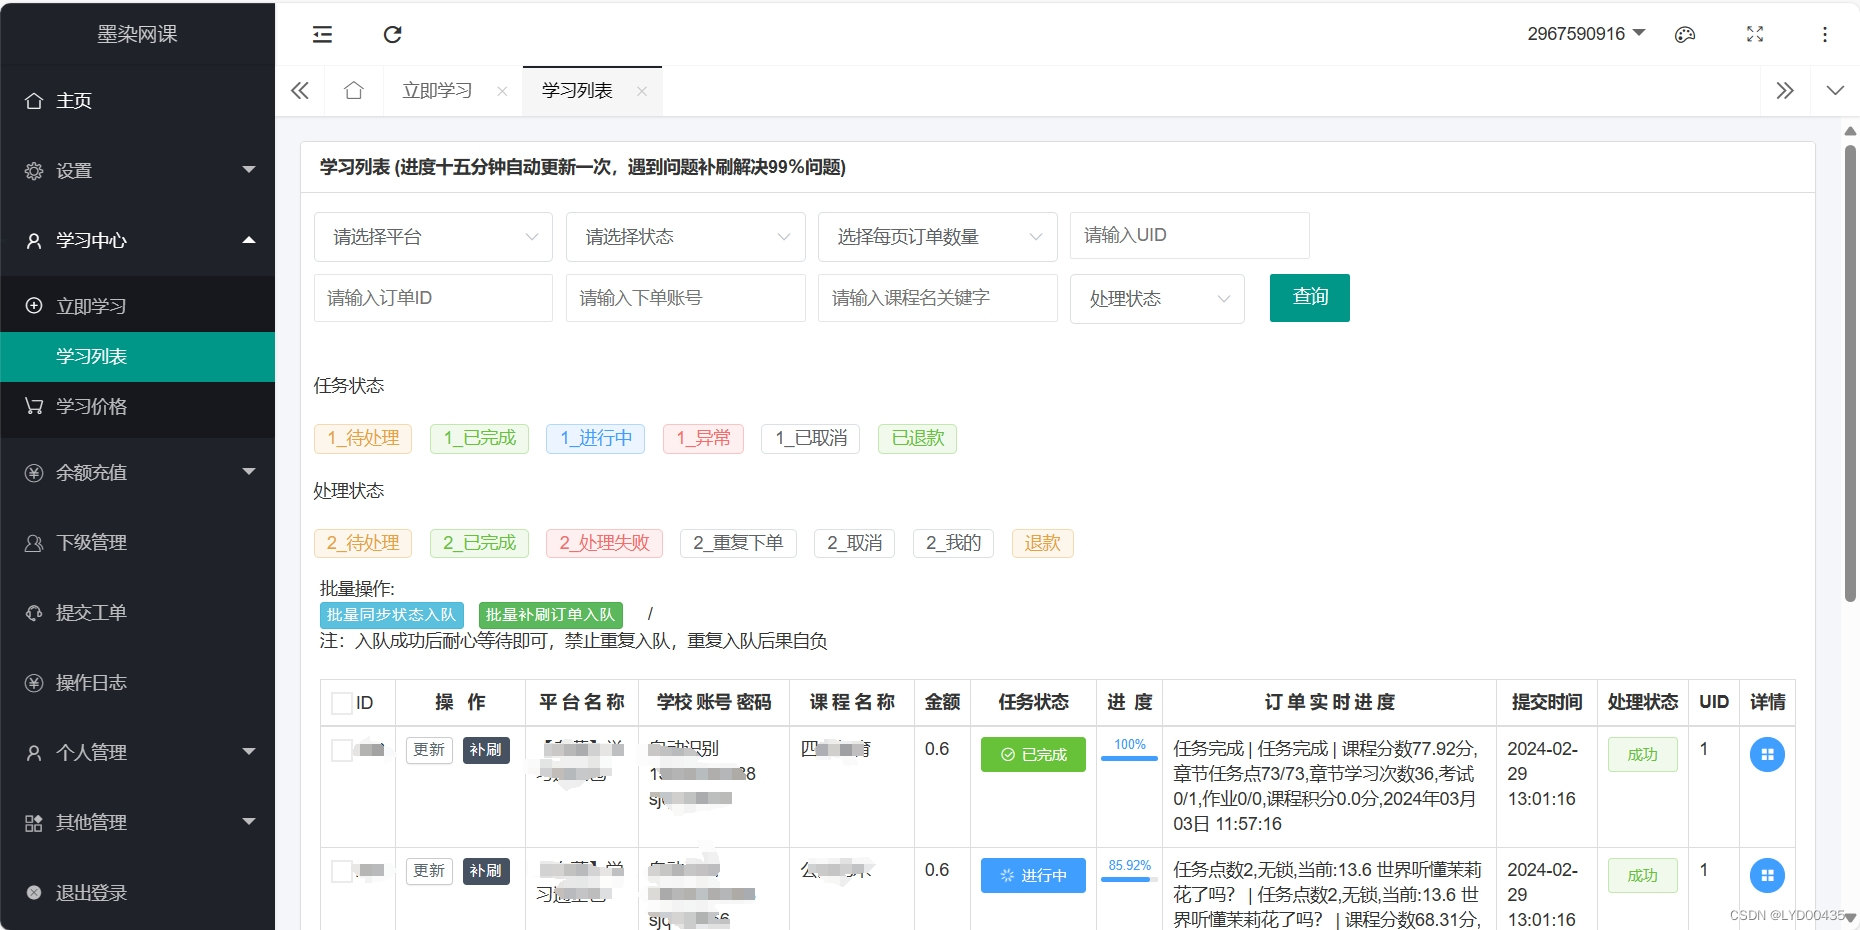Open the 提交工单 sidebar item
1860x930 pixels.
(x=92, y=612)
